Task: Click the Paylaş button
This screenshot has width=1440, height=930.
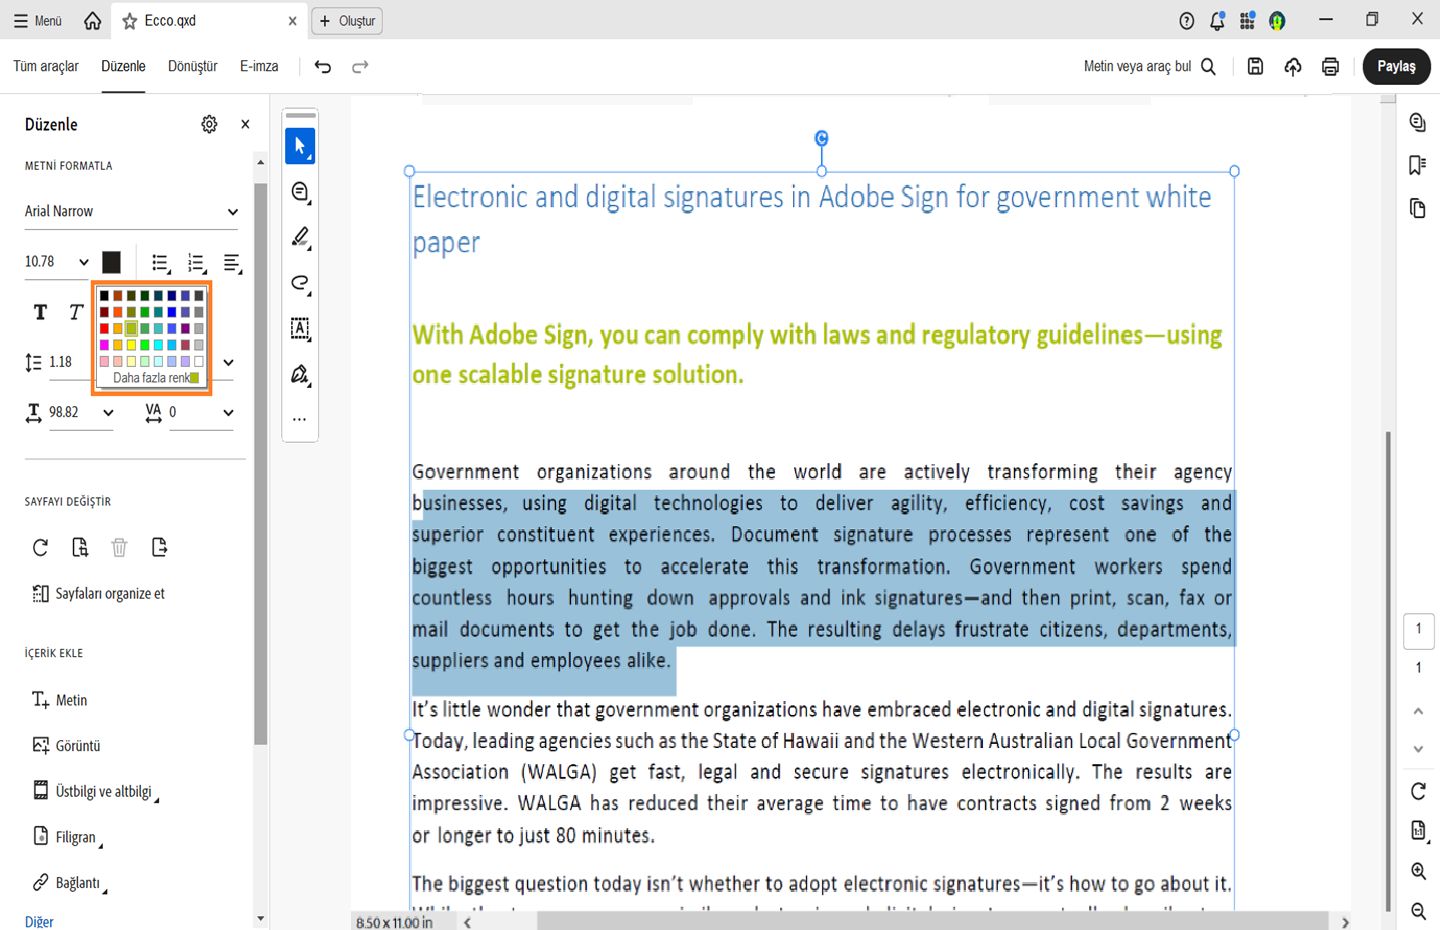Action: tap(1396, 66)
